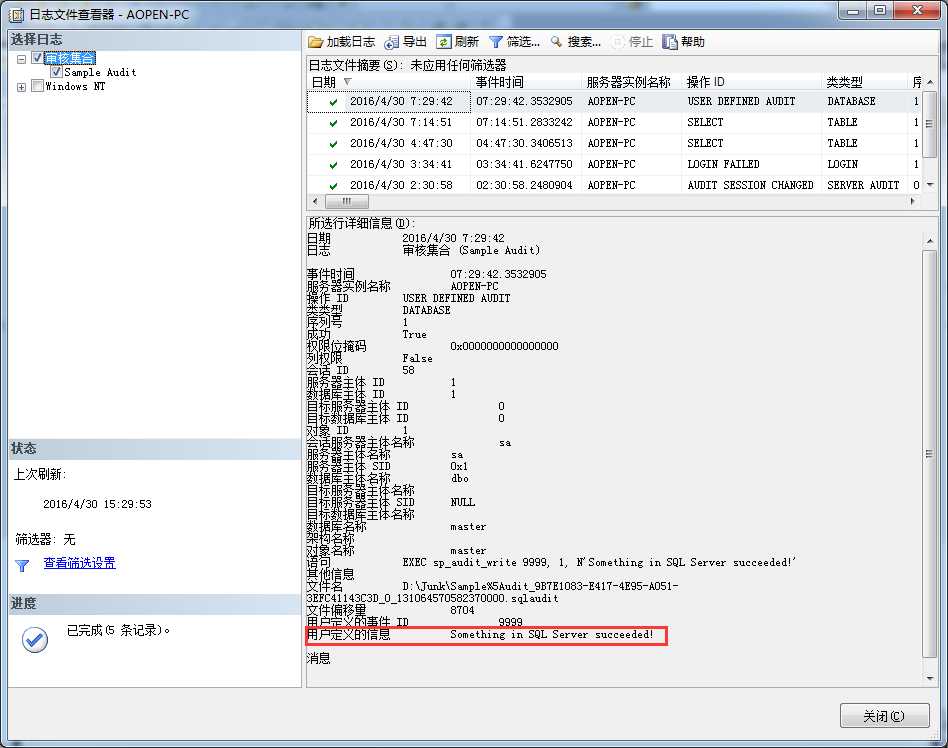Screen dimensions: 948x748
Task: Click the vertical scrollbar thumb of log grid
Action: point(929,123)
